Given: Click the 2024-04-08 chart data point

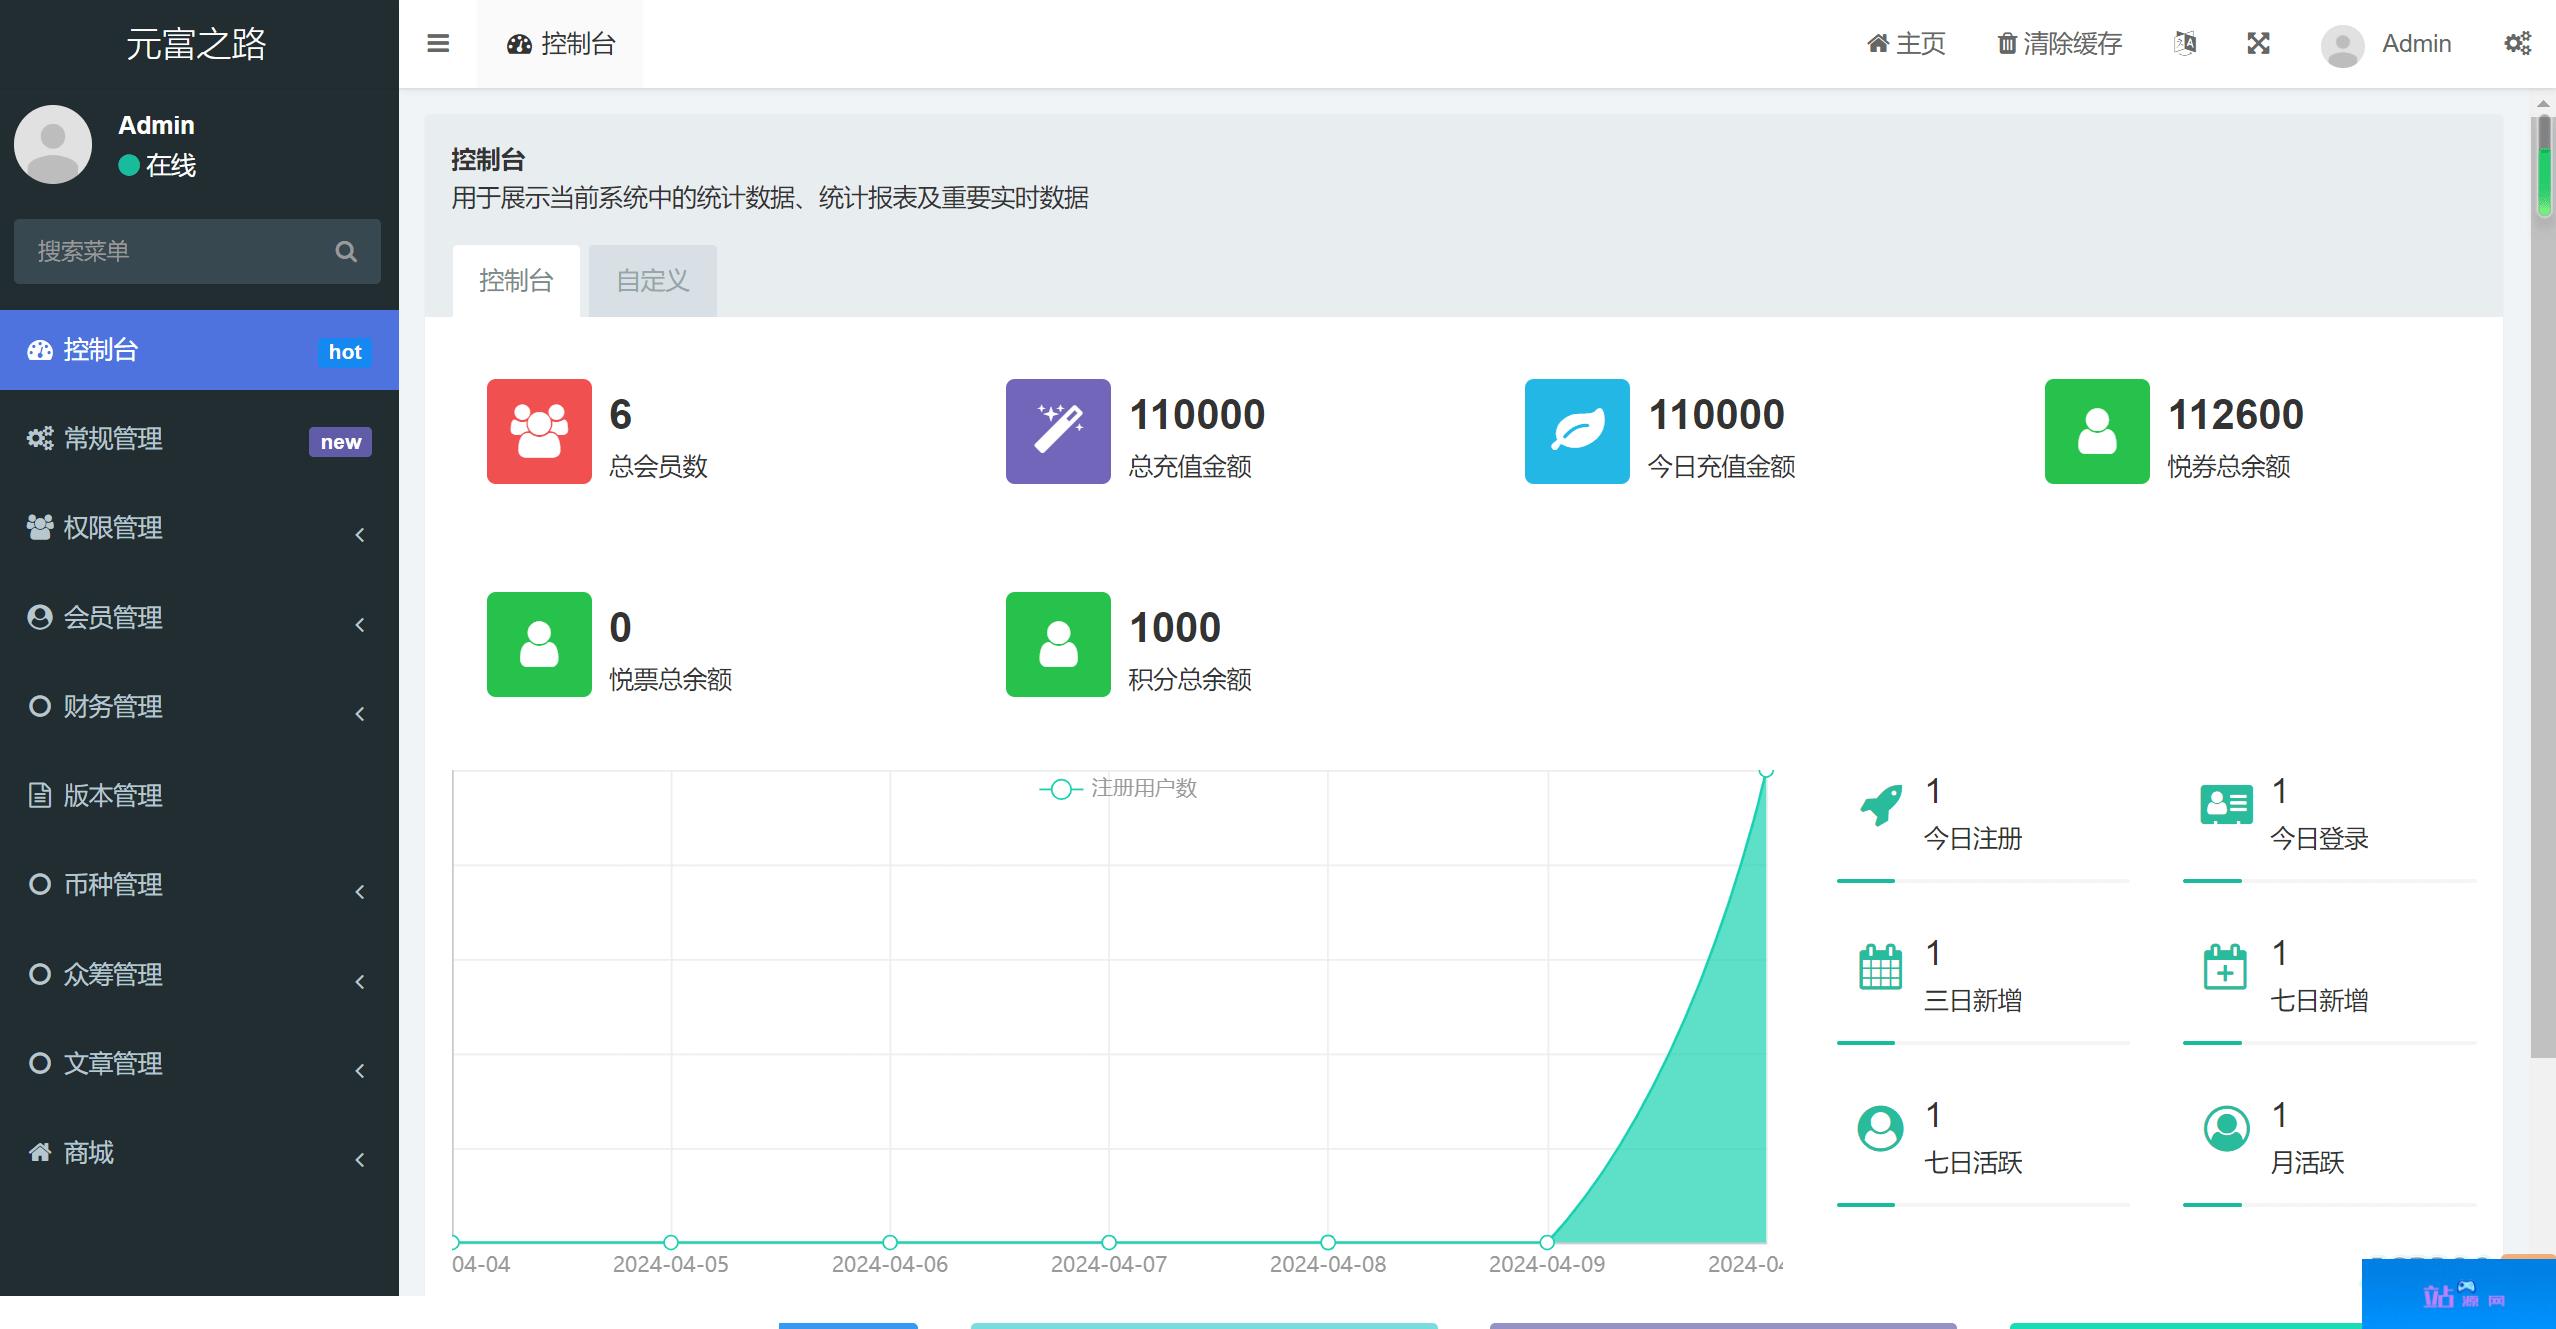Looking at the screenshot, I should pyautogui.click(x=1328, y=1243).
